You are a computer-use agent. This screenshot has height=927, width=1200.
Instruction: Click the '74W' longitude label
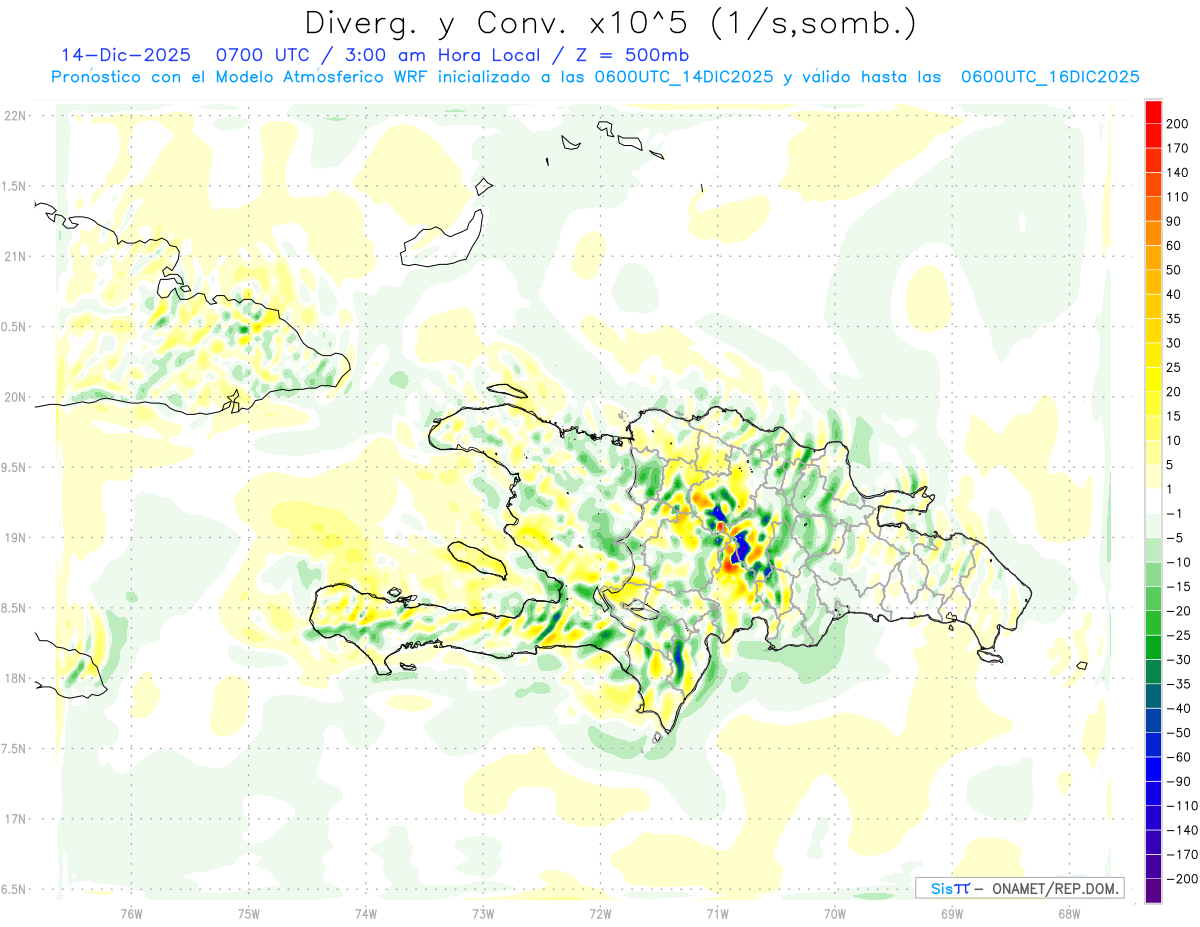tap(366, 913)
